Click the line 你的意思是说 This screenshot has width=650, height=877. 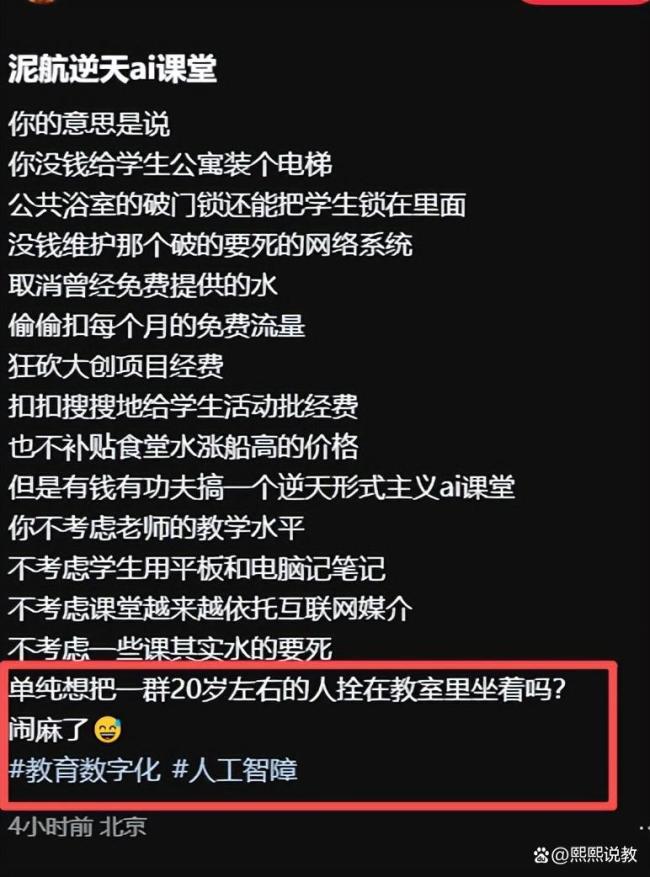[x=89, y=124]
